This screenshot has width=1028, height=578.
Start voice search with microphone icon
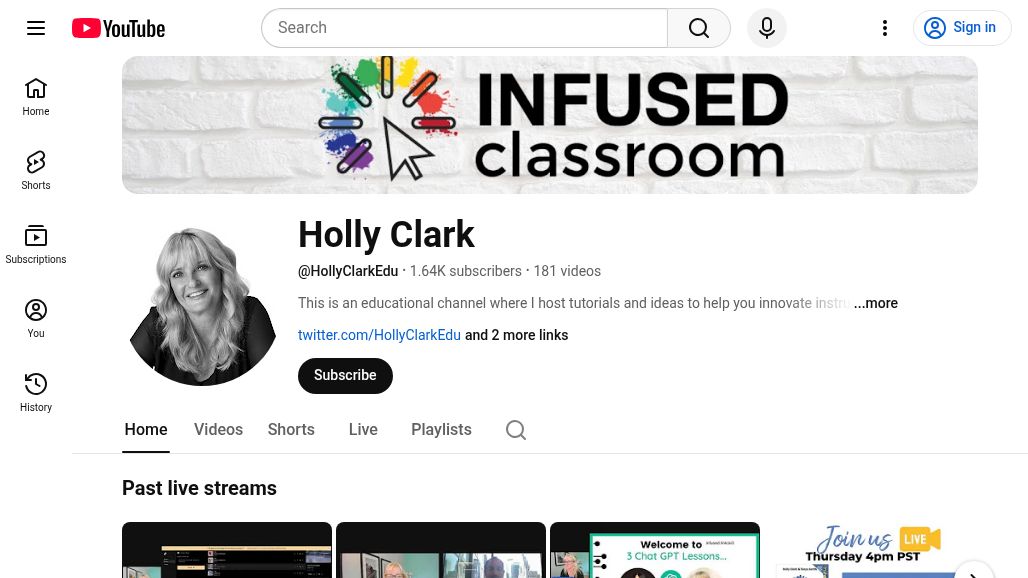click(767, 28)
